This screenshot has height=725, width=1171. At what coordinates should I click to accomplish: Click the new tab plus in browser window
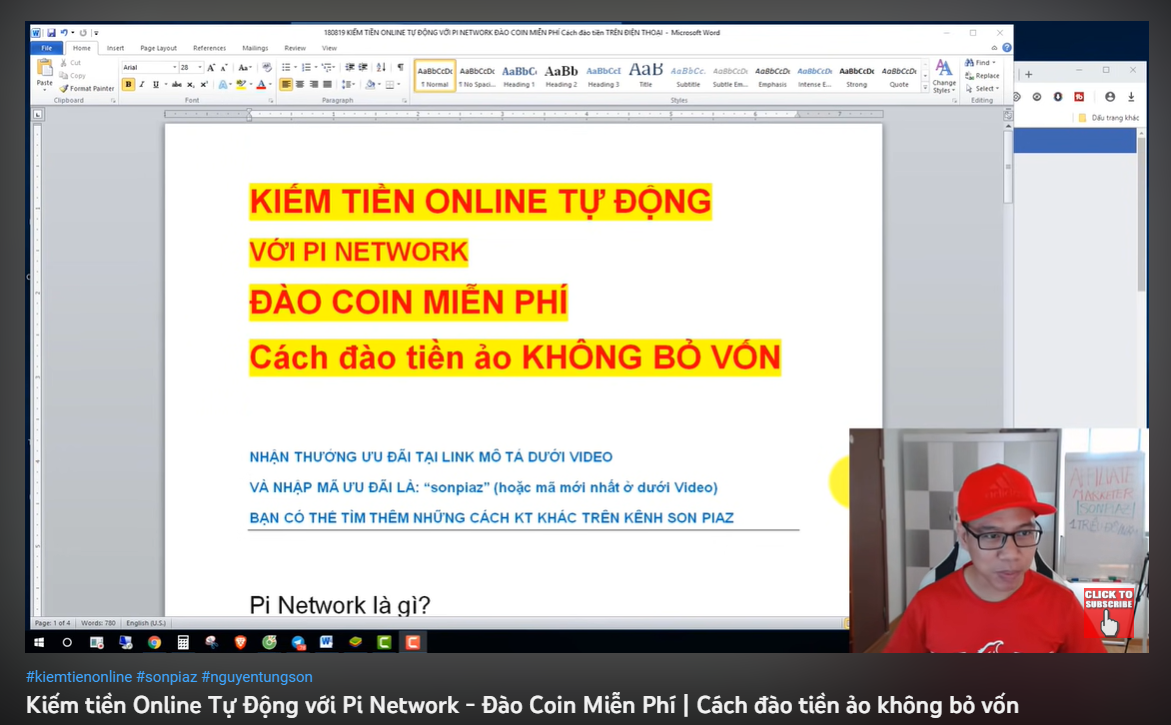pyautogui.click(x=1028, y=75)
